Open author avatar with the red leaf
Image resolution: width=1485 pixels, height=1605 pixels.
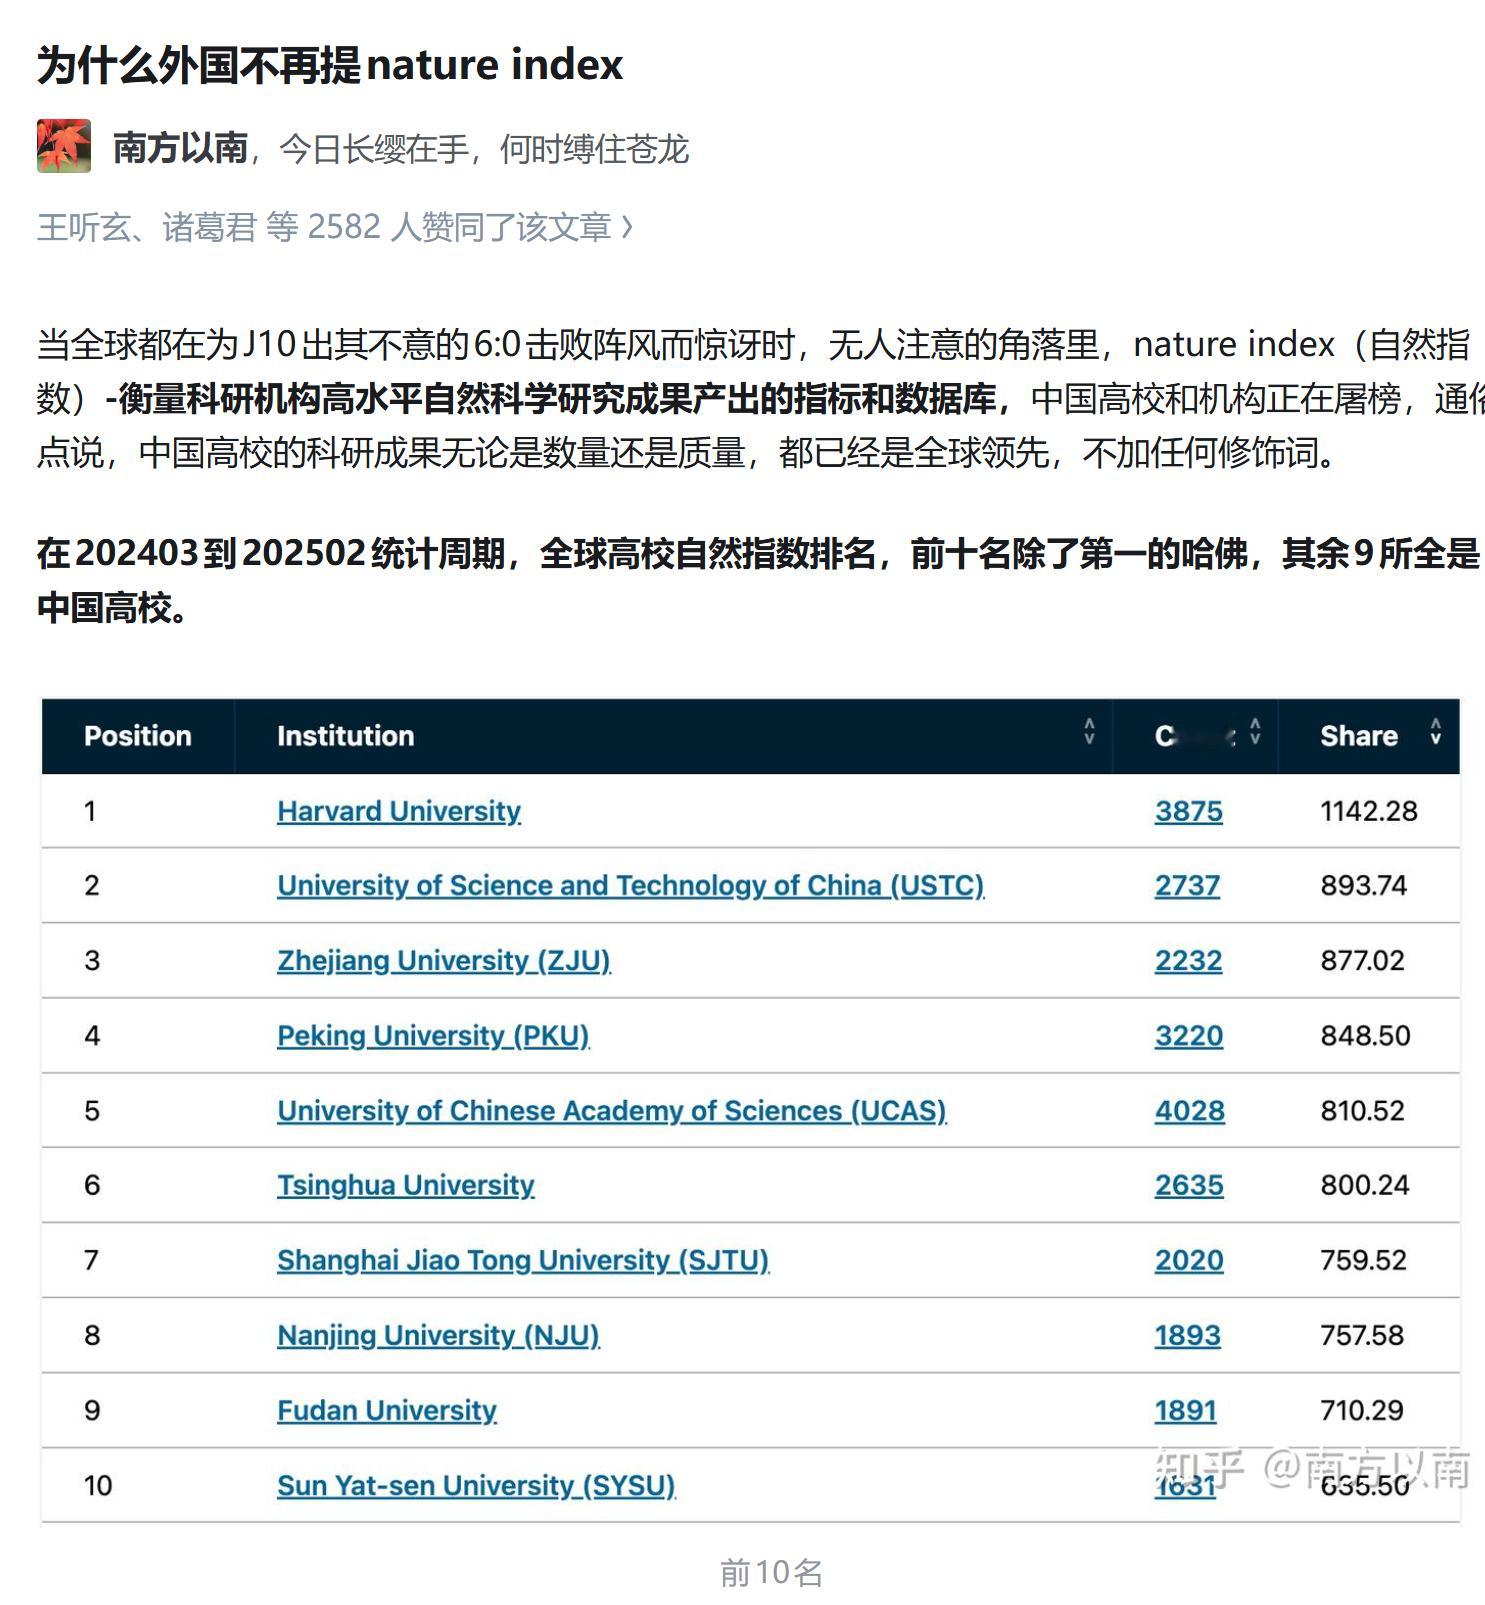pyautogui.click(x=64, y=146)
